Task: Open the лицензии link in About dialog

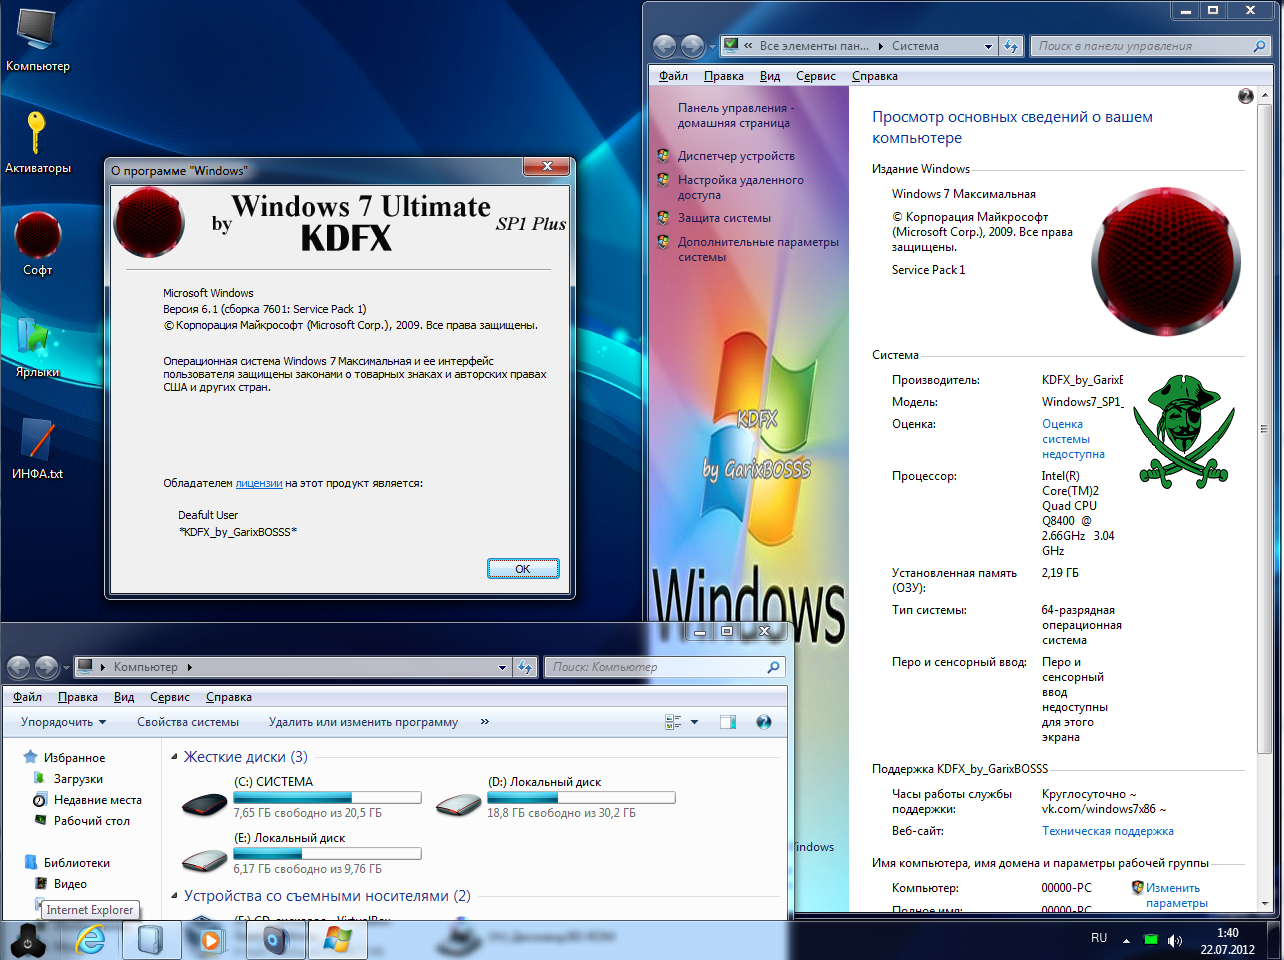Action: (259, 483)
